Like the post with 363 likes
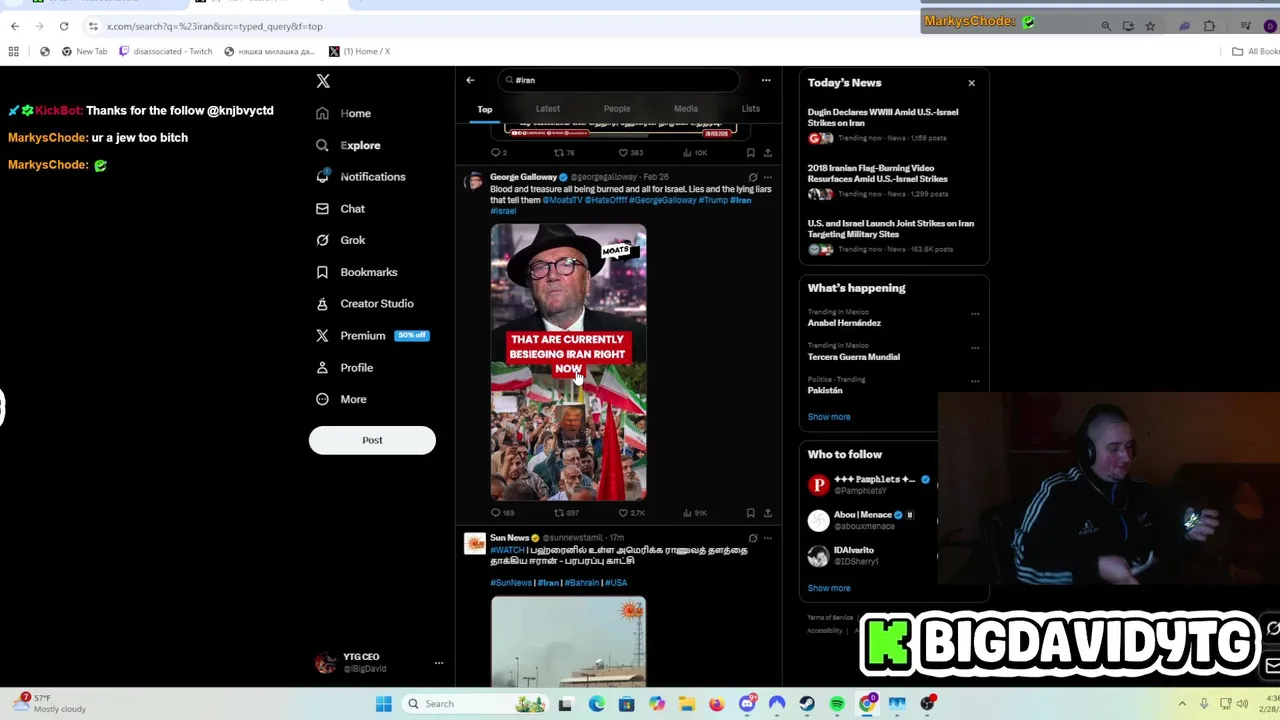Viewport: 1280px width, 720px height. 623,152
